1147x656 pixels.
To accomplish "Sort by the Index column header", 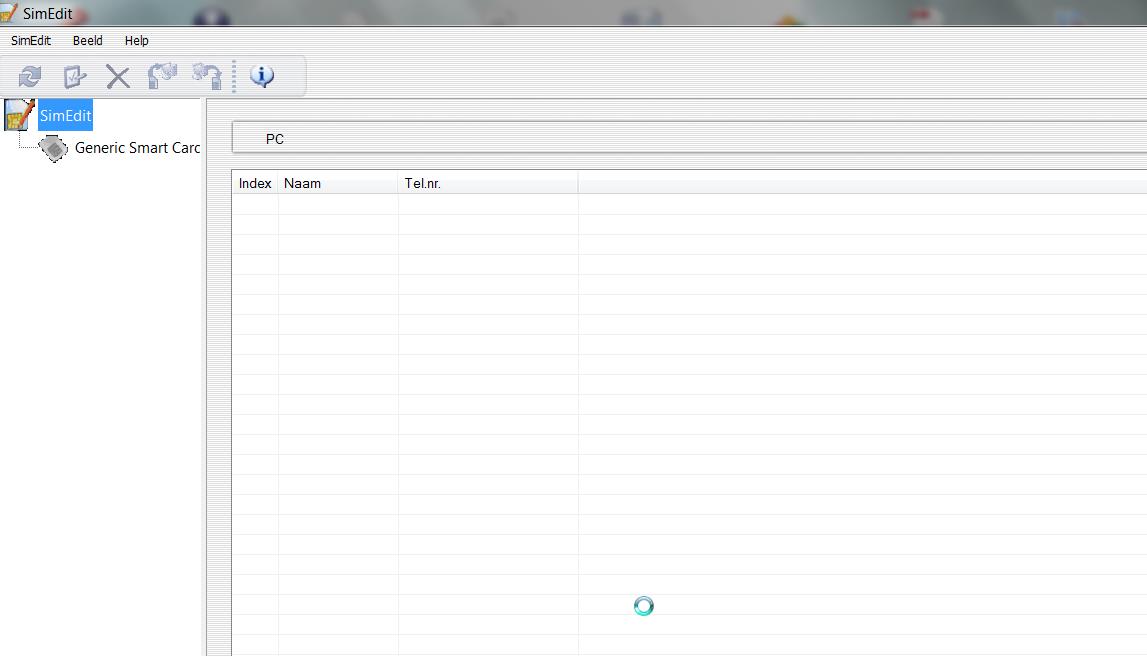I will click(255, 183).
